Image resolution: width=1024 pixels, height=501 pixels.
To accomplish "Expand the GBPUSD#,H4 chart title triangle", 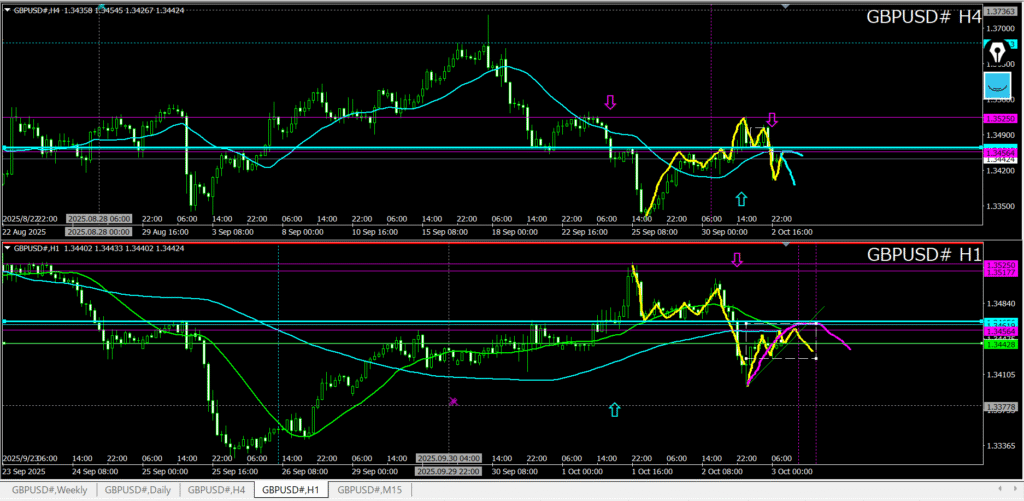I will coord(7,9).
